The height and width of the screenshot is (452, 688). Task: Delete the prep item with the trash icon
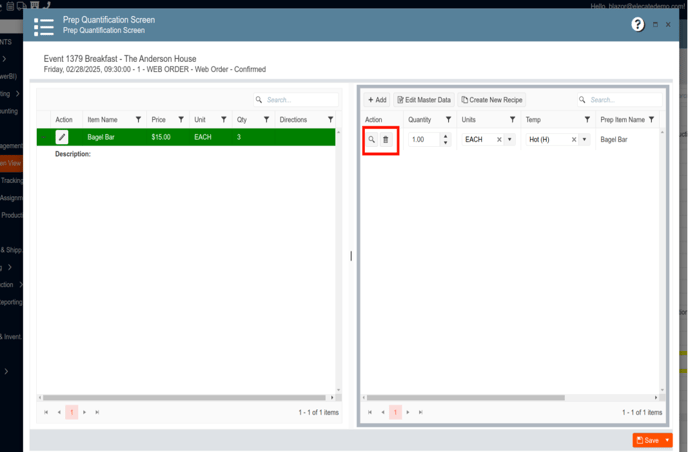click(386, 140)
